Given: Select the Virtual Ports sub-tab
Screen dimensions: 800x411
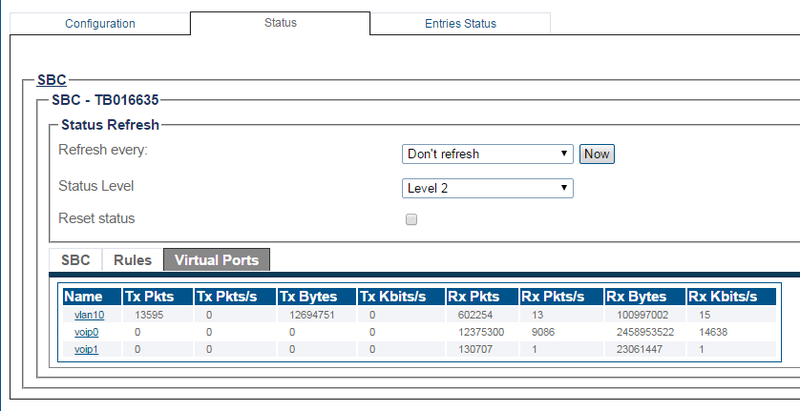Looking at the screenshot, I should (216, 260).
